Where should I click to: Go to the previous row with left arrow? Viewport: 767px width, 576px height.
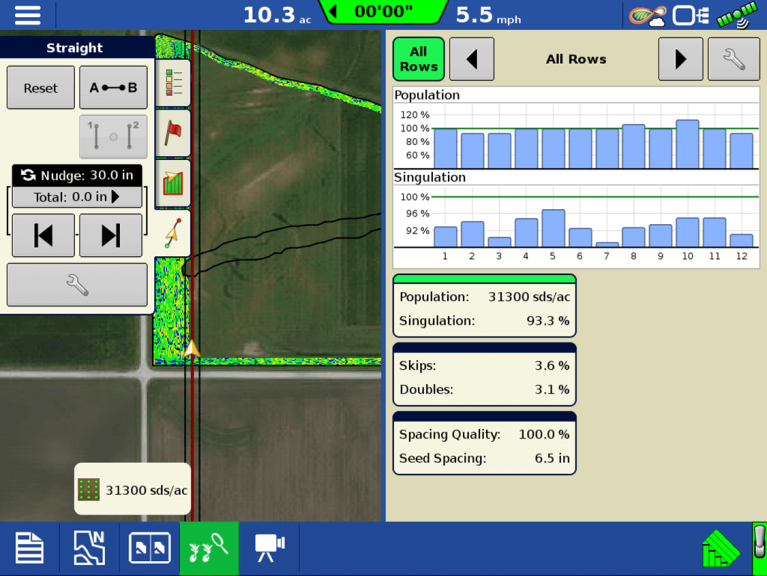click(471, 60)
